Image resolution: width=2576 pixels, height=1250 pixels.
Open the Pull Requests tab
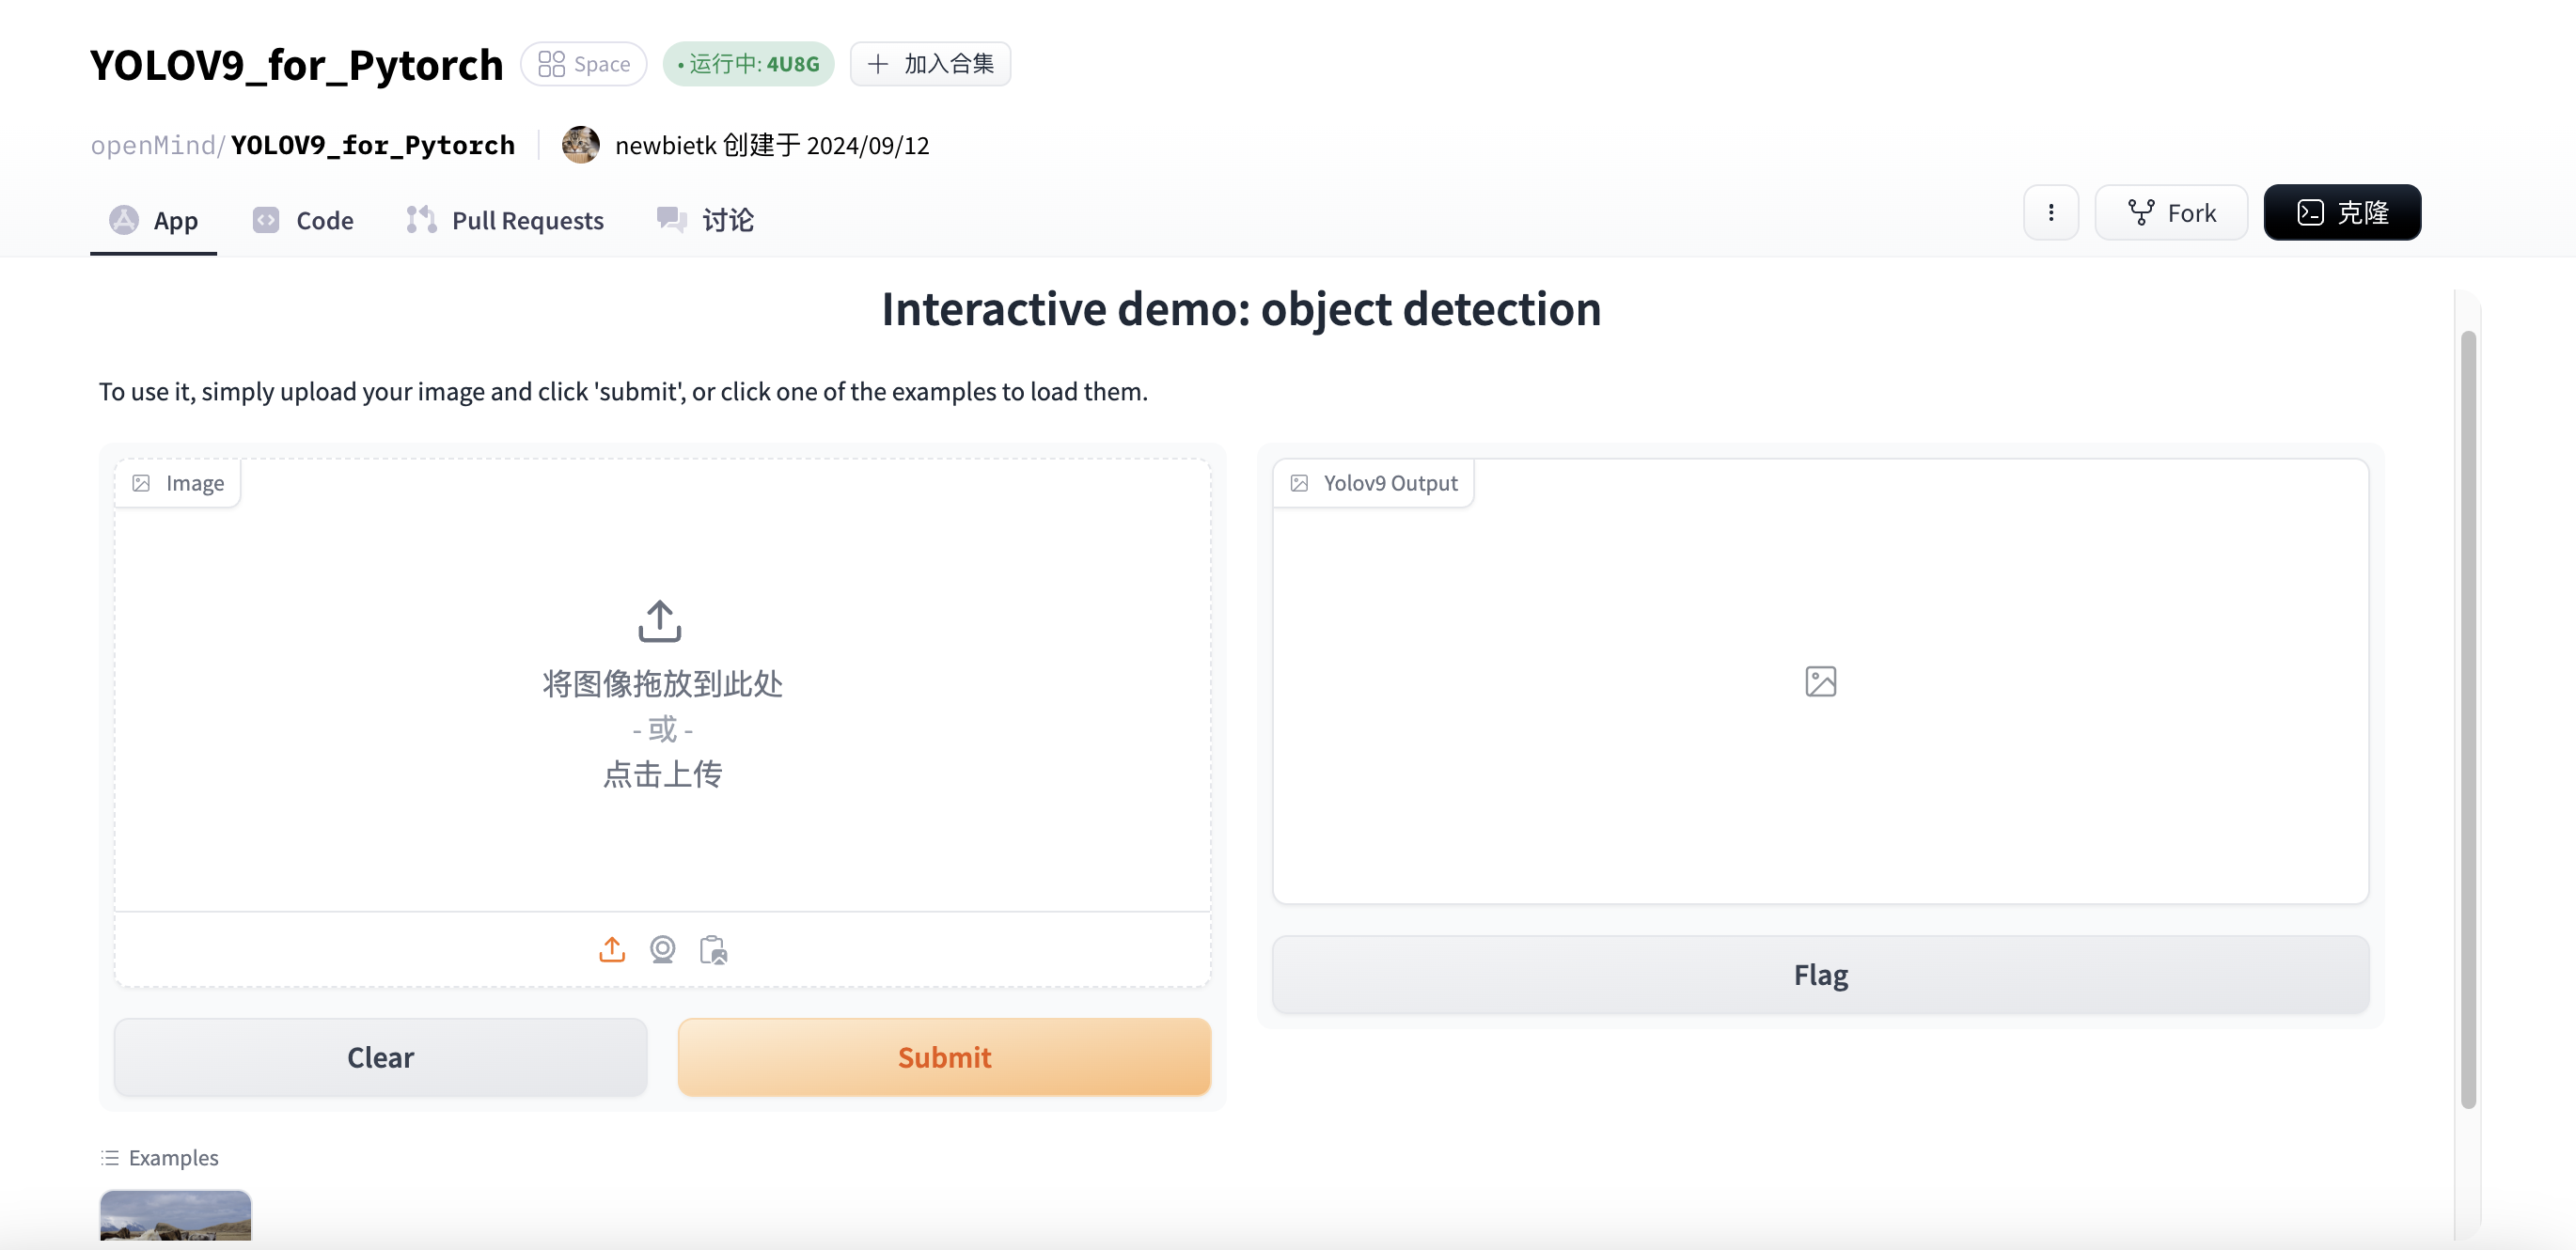pos(505,220)
